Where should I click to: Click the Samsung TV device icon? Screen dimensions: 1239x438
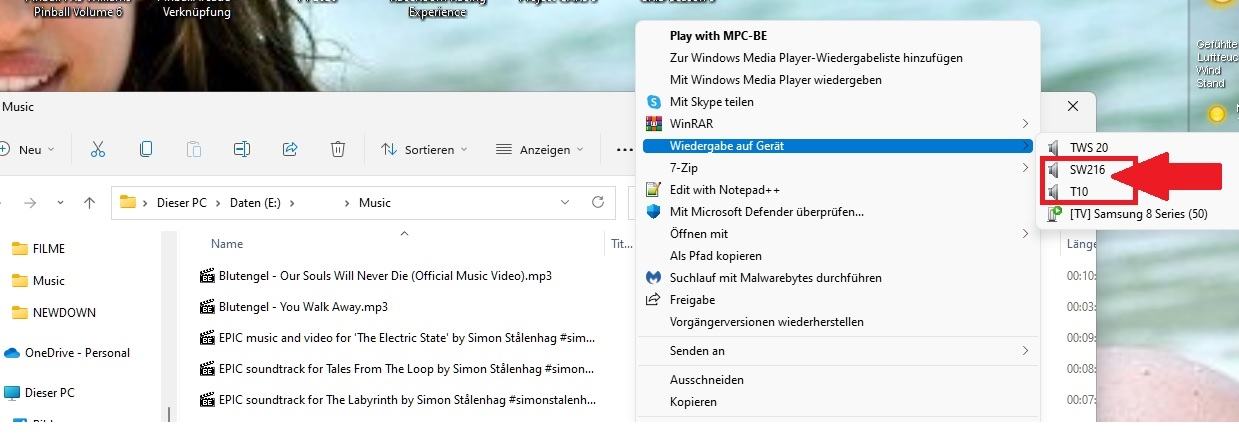tap(1054, 213)
